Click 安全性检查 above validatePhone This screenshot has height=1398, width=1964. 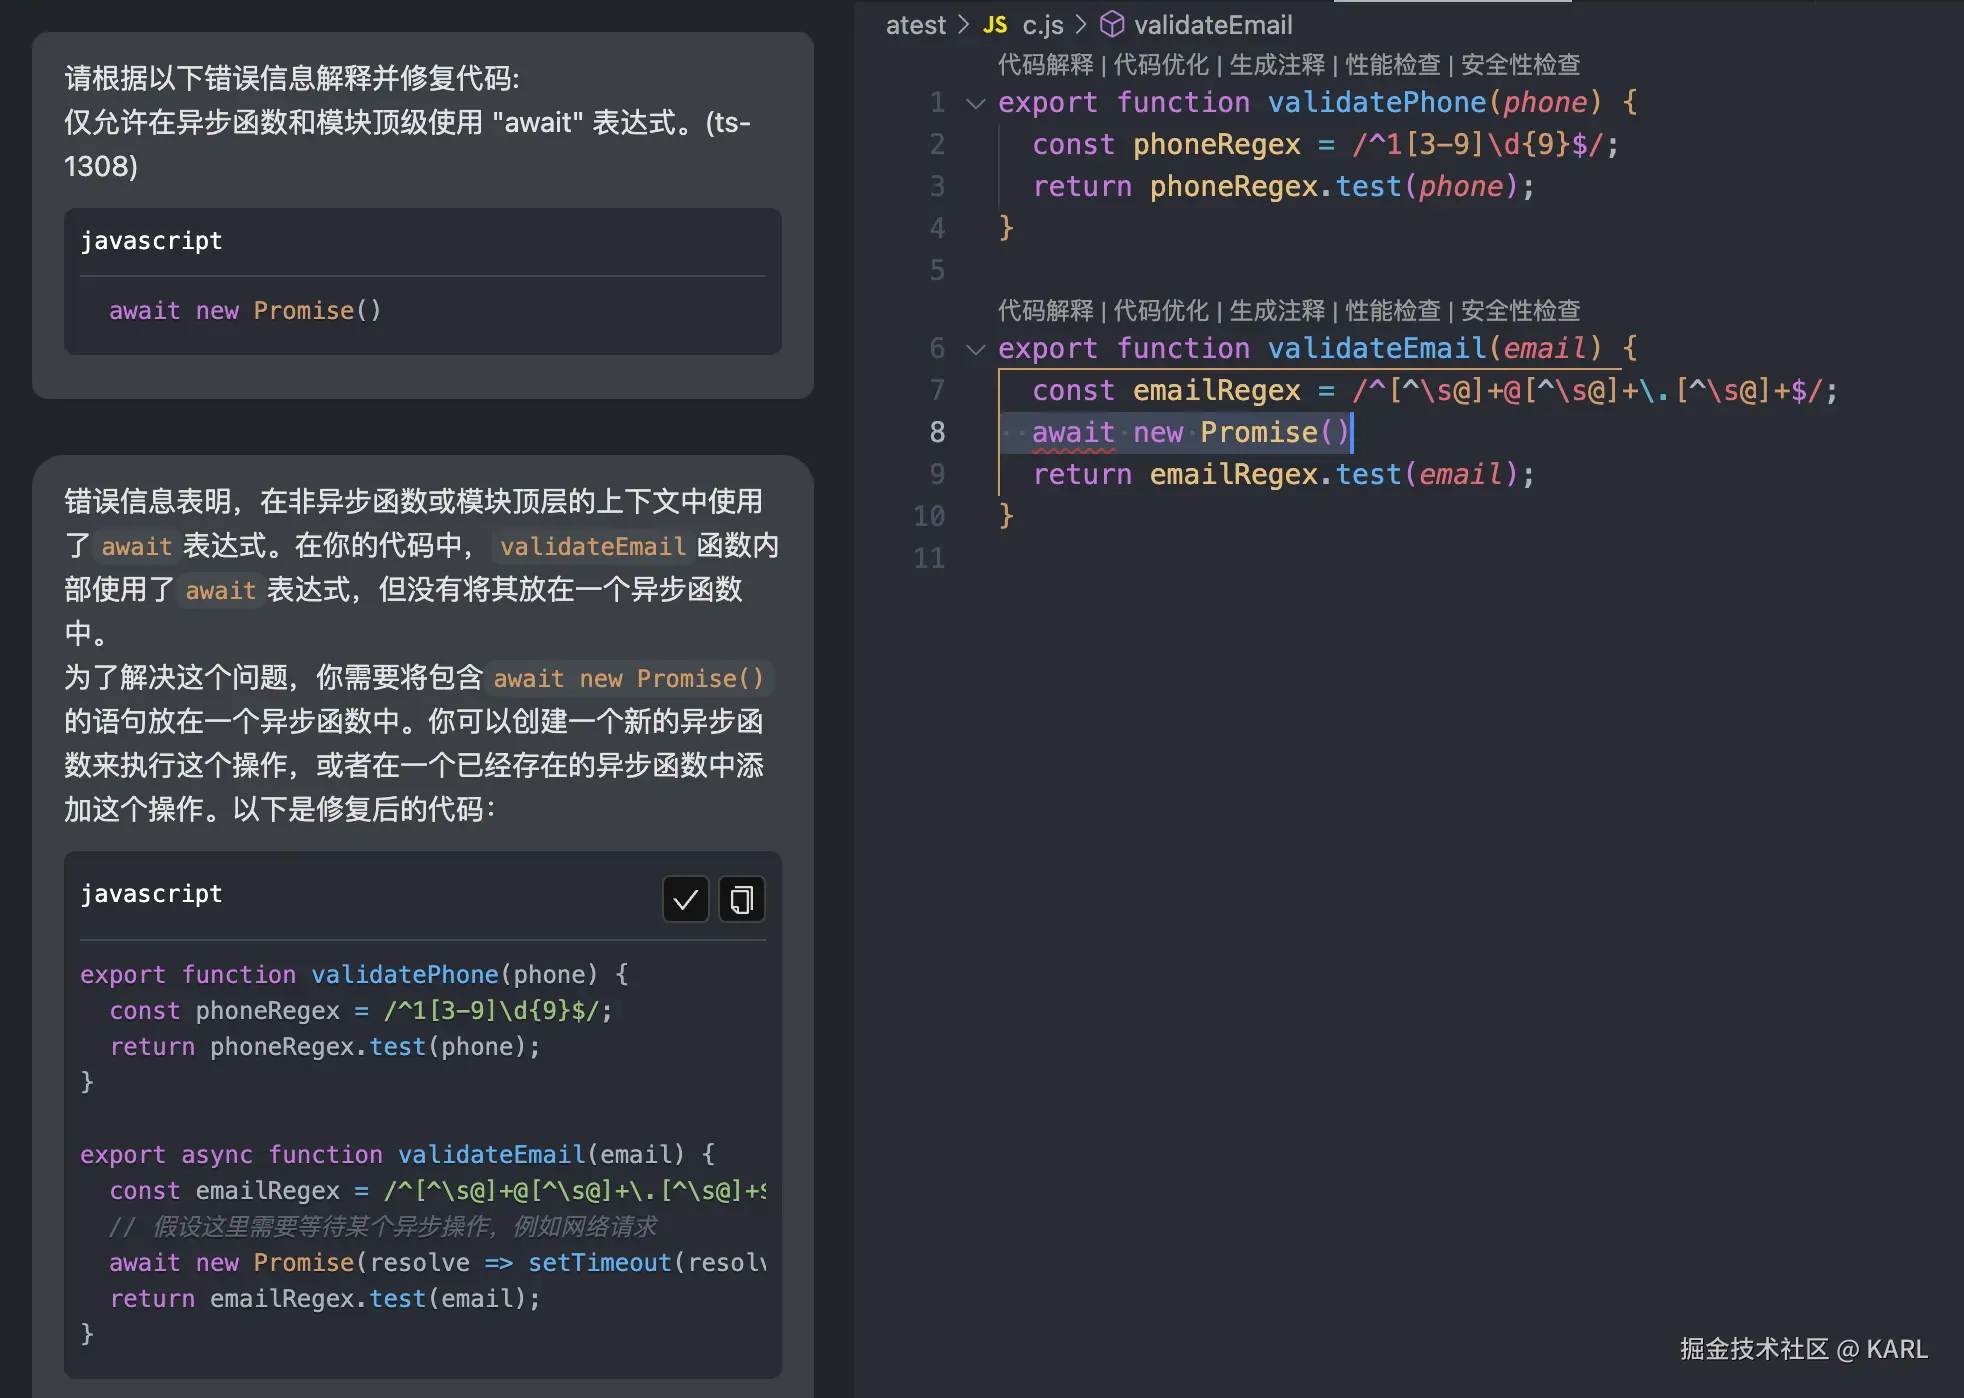pyautogui.click(x=1520, y=65)
